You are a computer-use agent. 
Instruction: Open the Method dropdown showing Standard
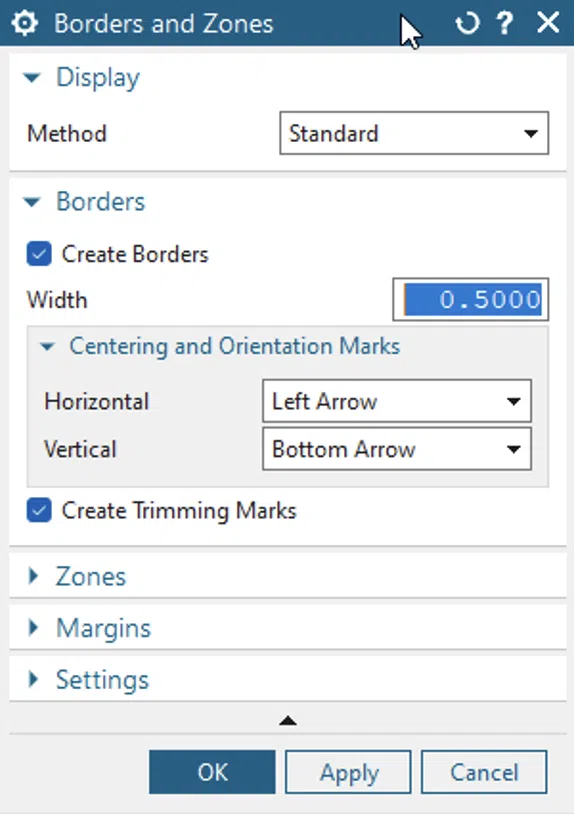(414, 133)
